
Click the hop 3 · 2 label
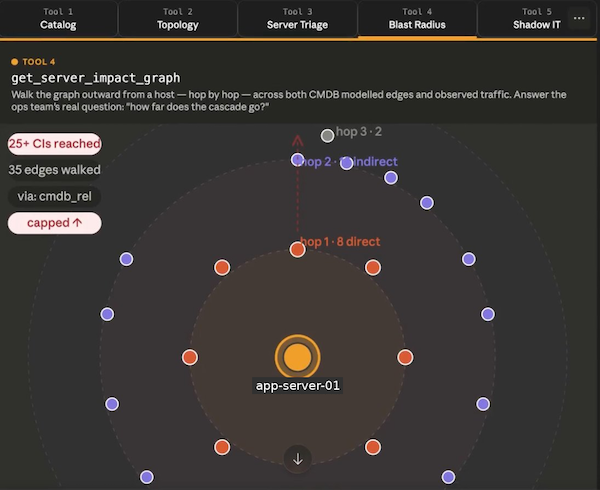[x=359, y=132]
